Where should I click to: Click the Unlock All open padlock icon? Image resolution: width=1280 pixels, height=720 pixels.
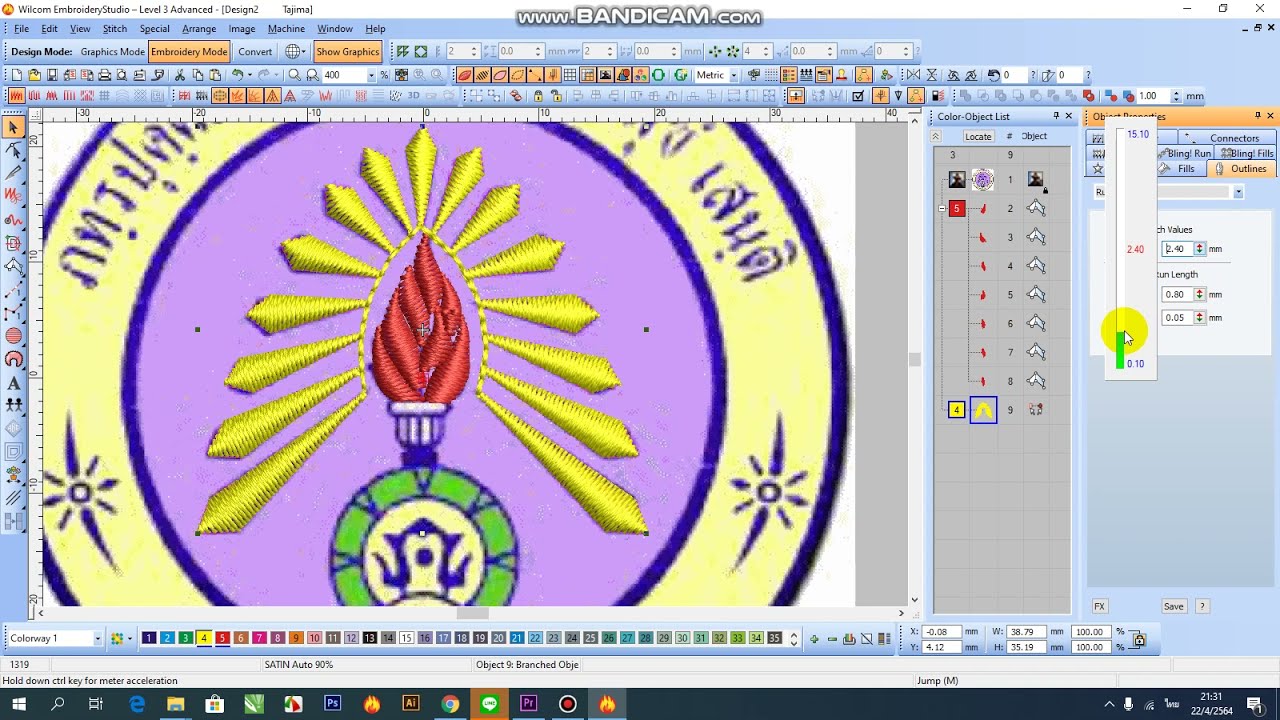click(557, 96)
